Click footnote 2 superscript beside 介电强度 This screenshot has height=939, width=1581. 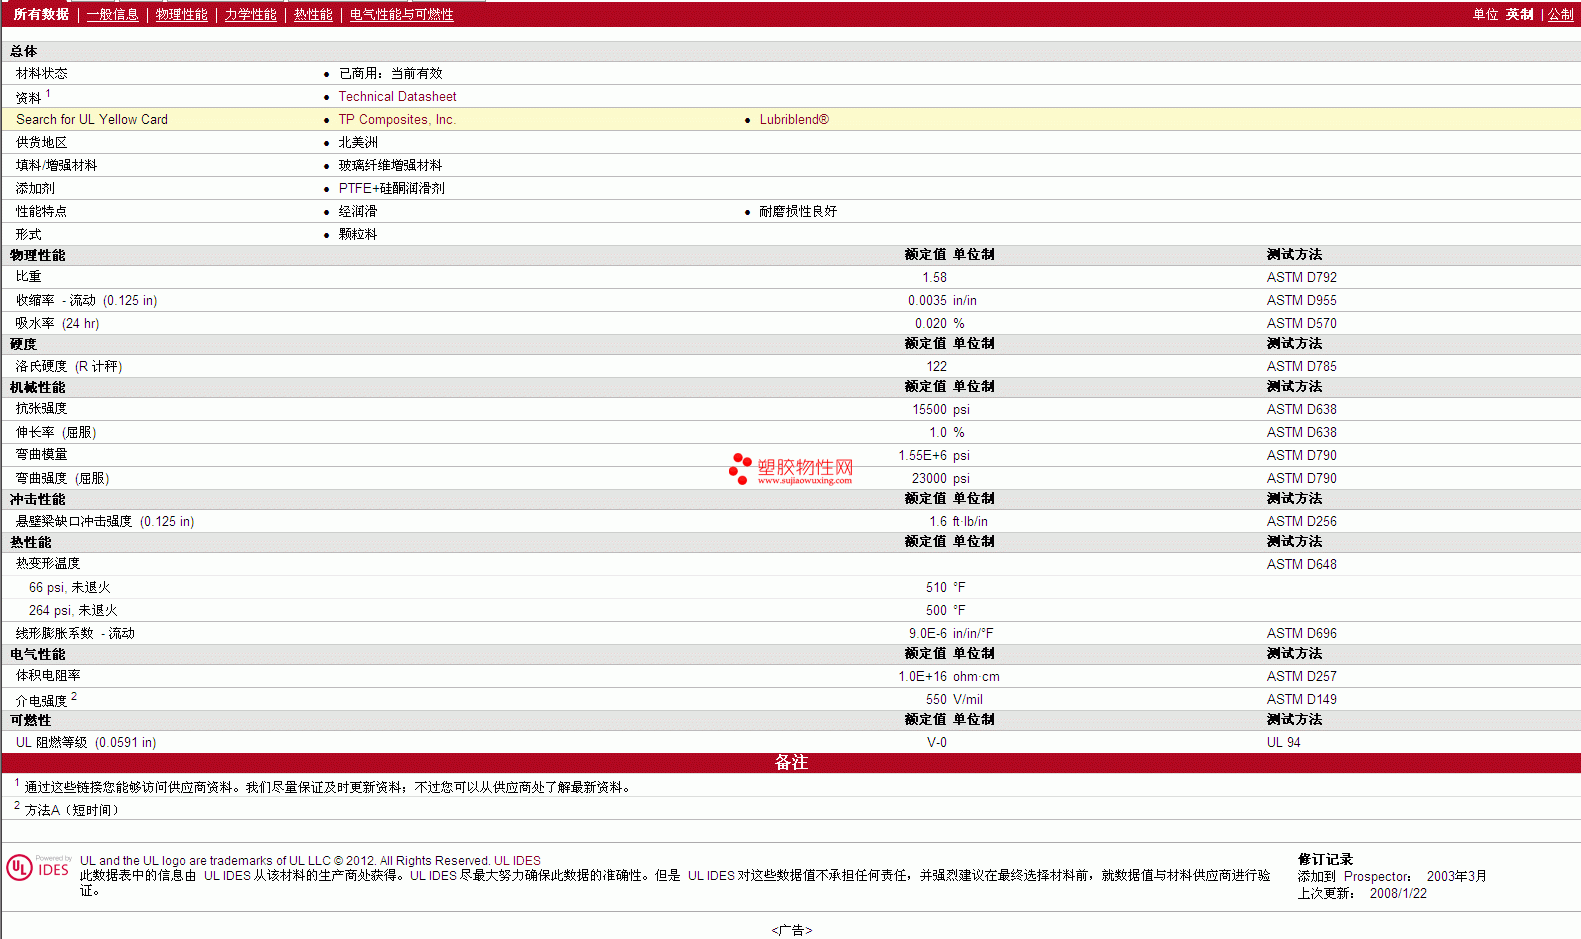pos(74,696)
